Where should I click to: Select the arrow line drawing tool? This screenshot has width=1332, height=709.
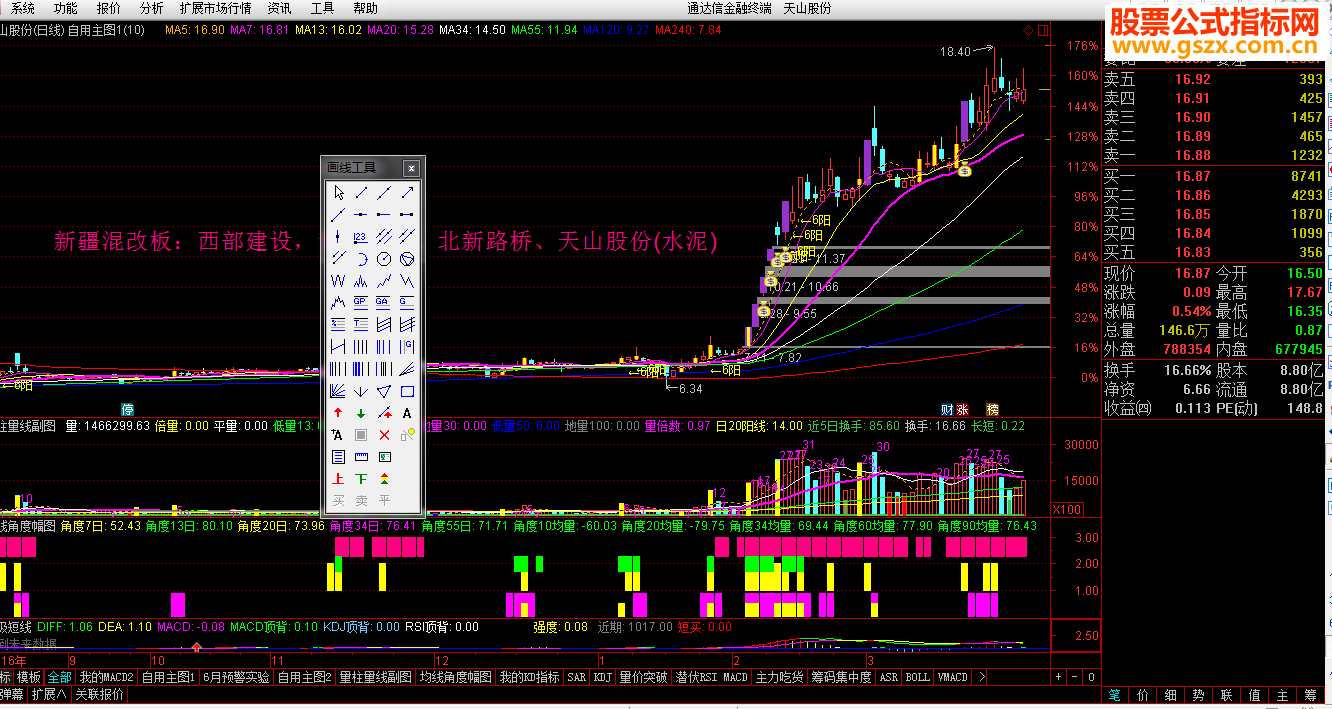coord(407,192)
